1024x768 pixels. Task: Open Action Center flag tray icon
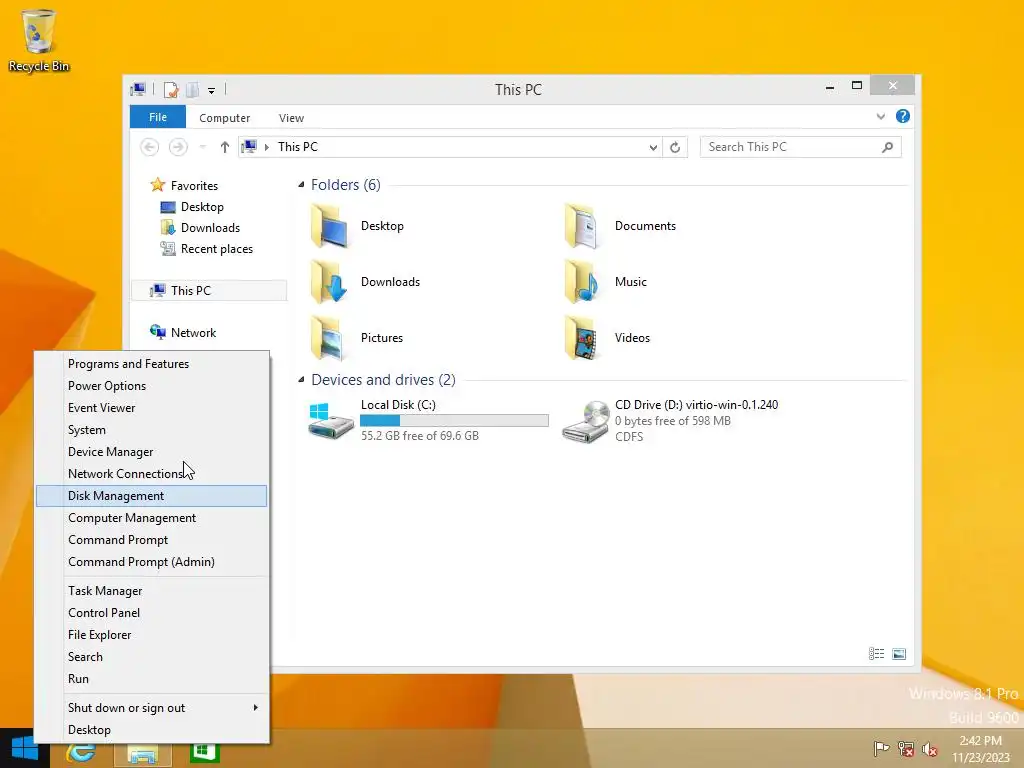point(881,748)
